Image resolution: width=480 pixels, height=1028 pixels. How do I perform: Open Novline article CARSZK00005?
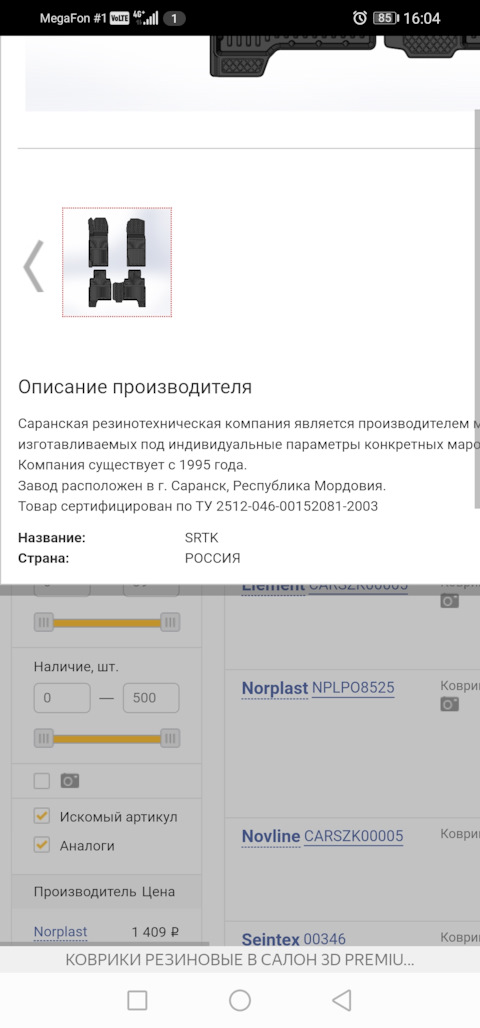tap(353, 837)
